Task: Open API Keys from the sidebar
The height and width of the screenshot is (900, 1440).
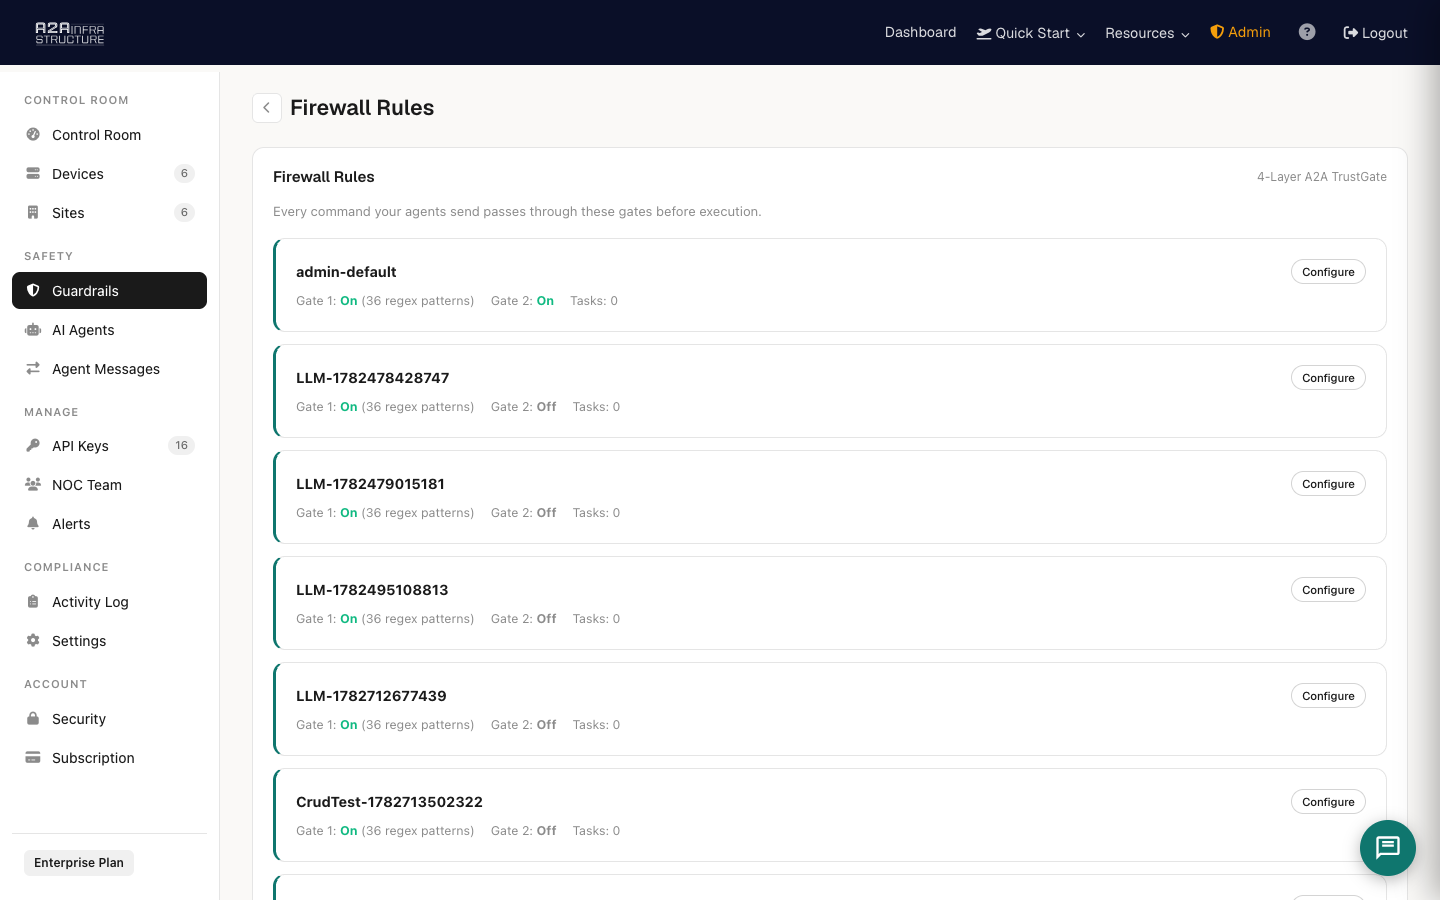Action: [109, 446]
